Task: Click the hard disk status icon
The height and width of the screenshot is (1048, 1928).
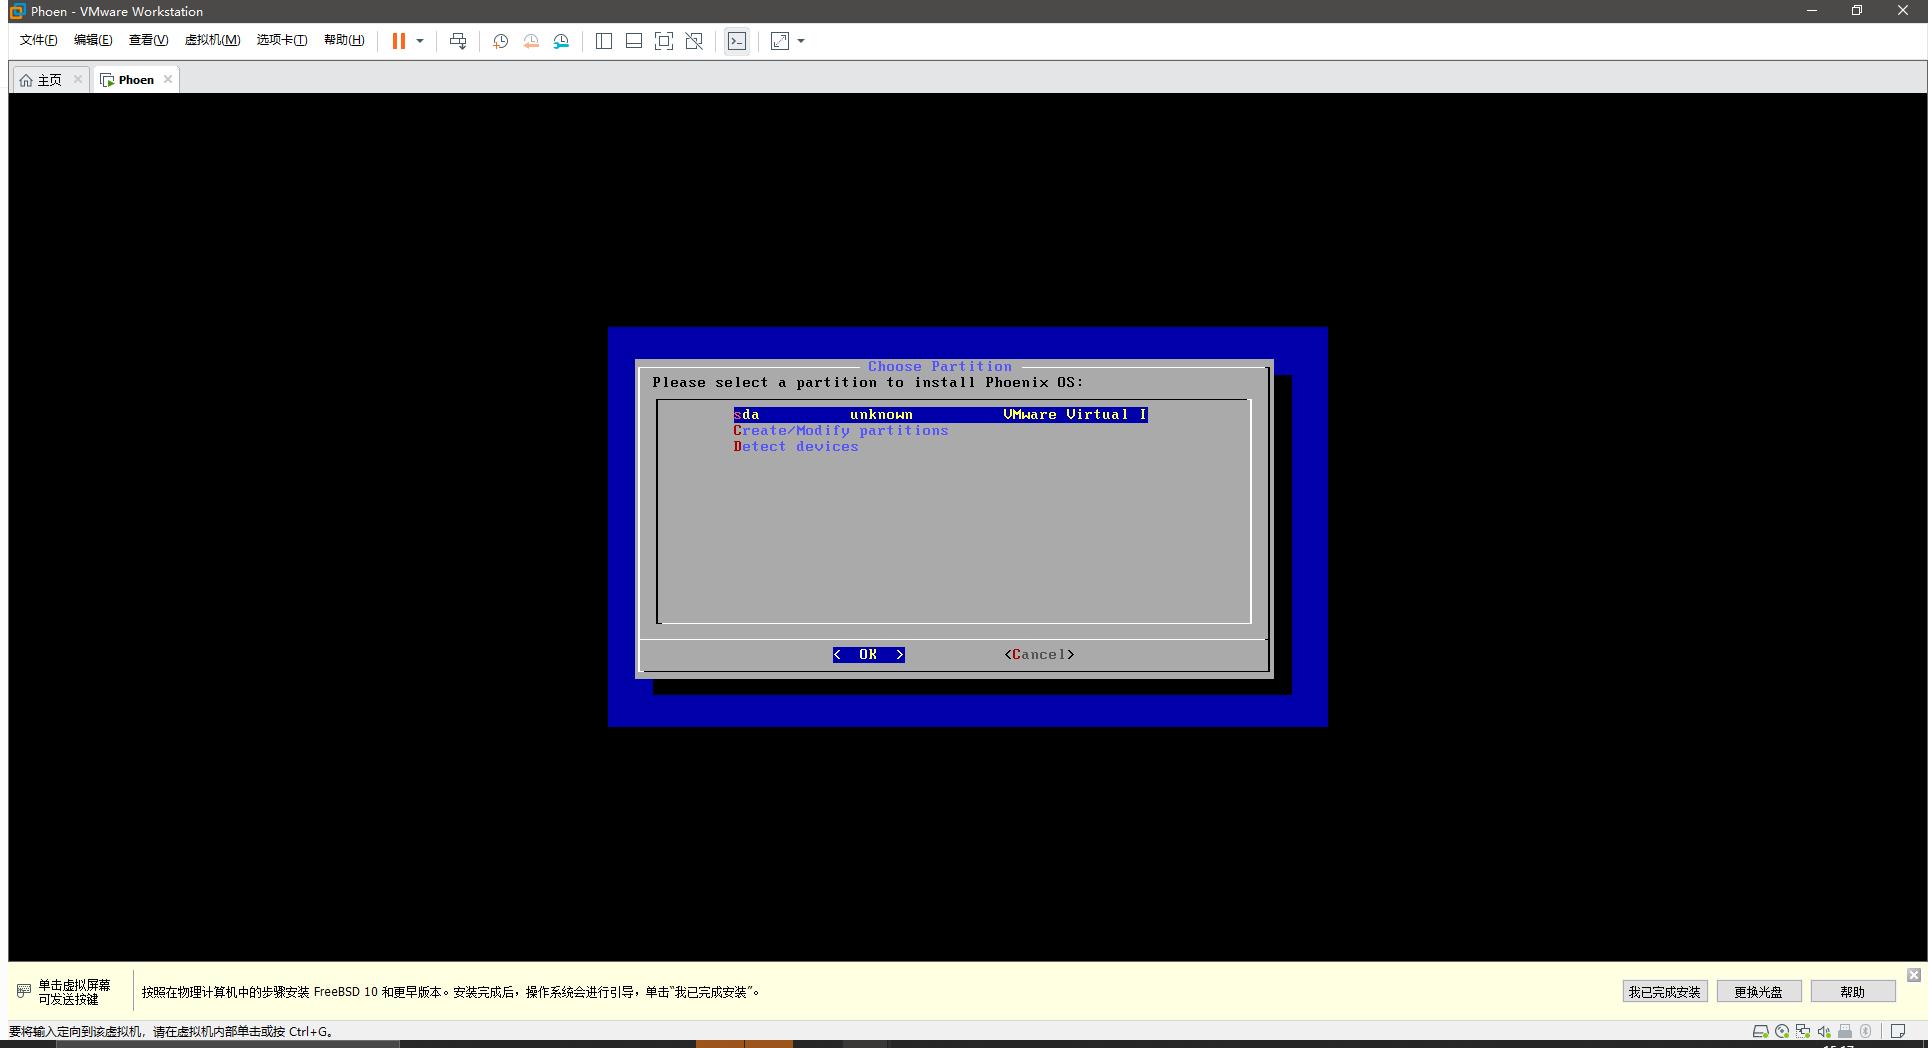Action: pyautogui.click(x=1761, y=1031)
